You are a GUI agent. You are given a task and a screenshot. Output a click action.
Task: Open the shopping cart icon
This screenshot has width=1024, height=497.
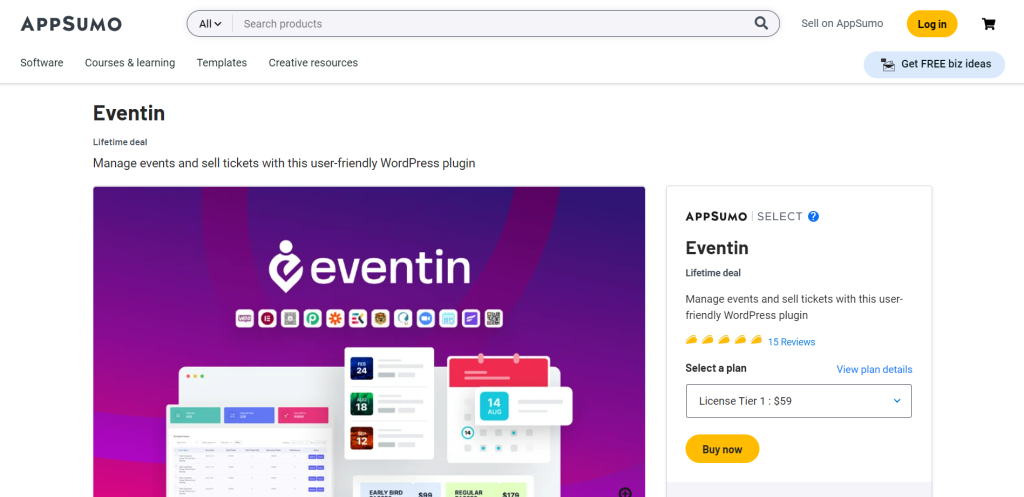[x=989, y=24]
